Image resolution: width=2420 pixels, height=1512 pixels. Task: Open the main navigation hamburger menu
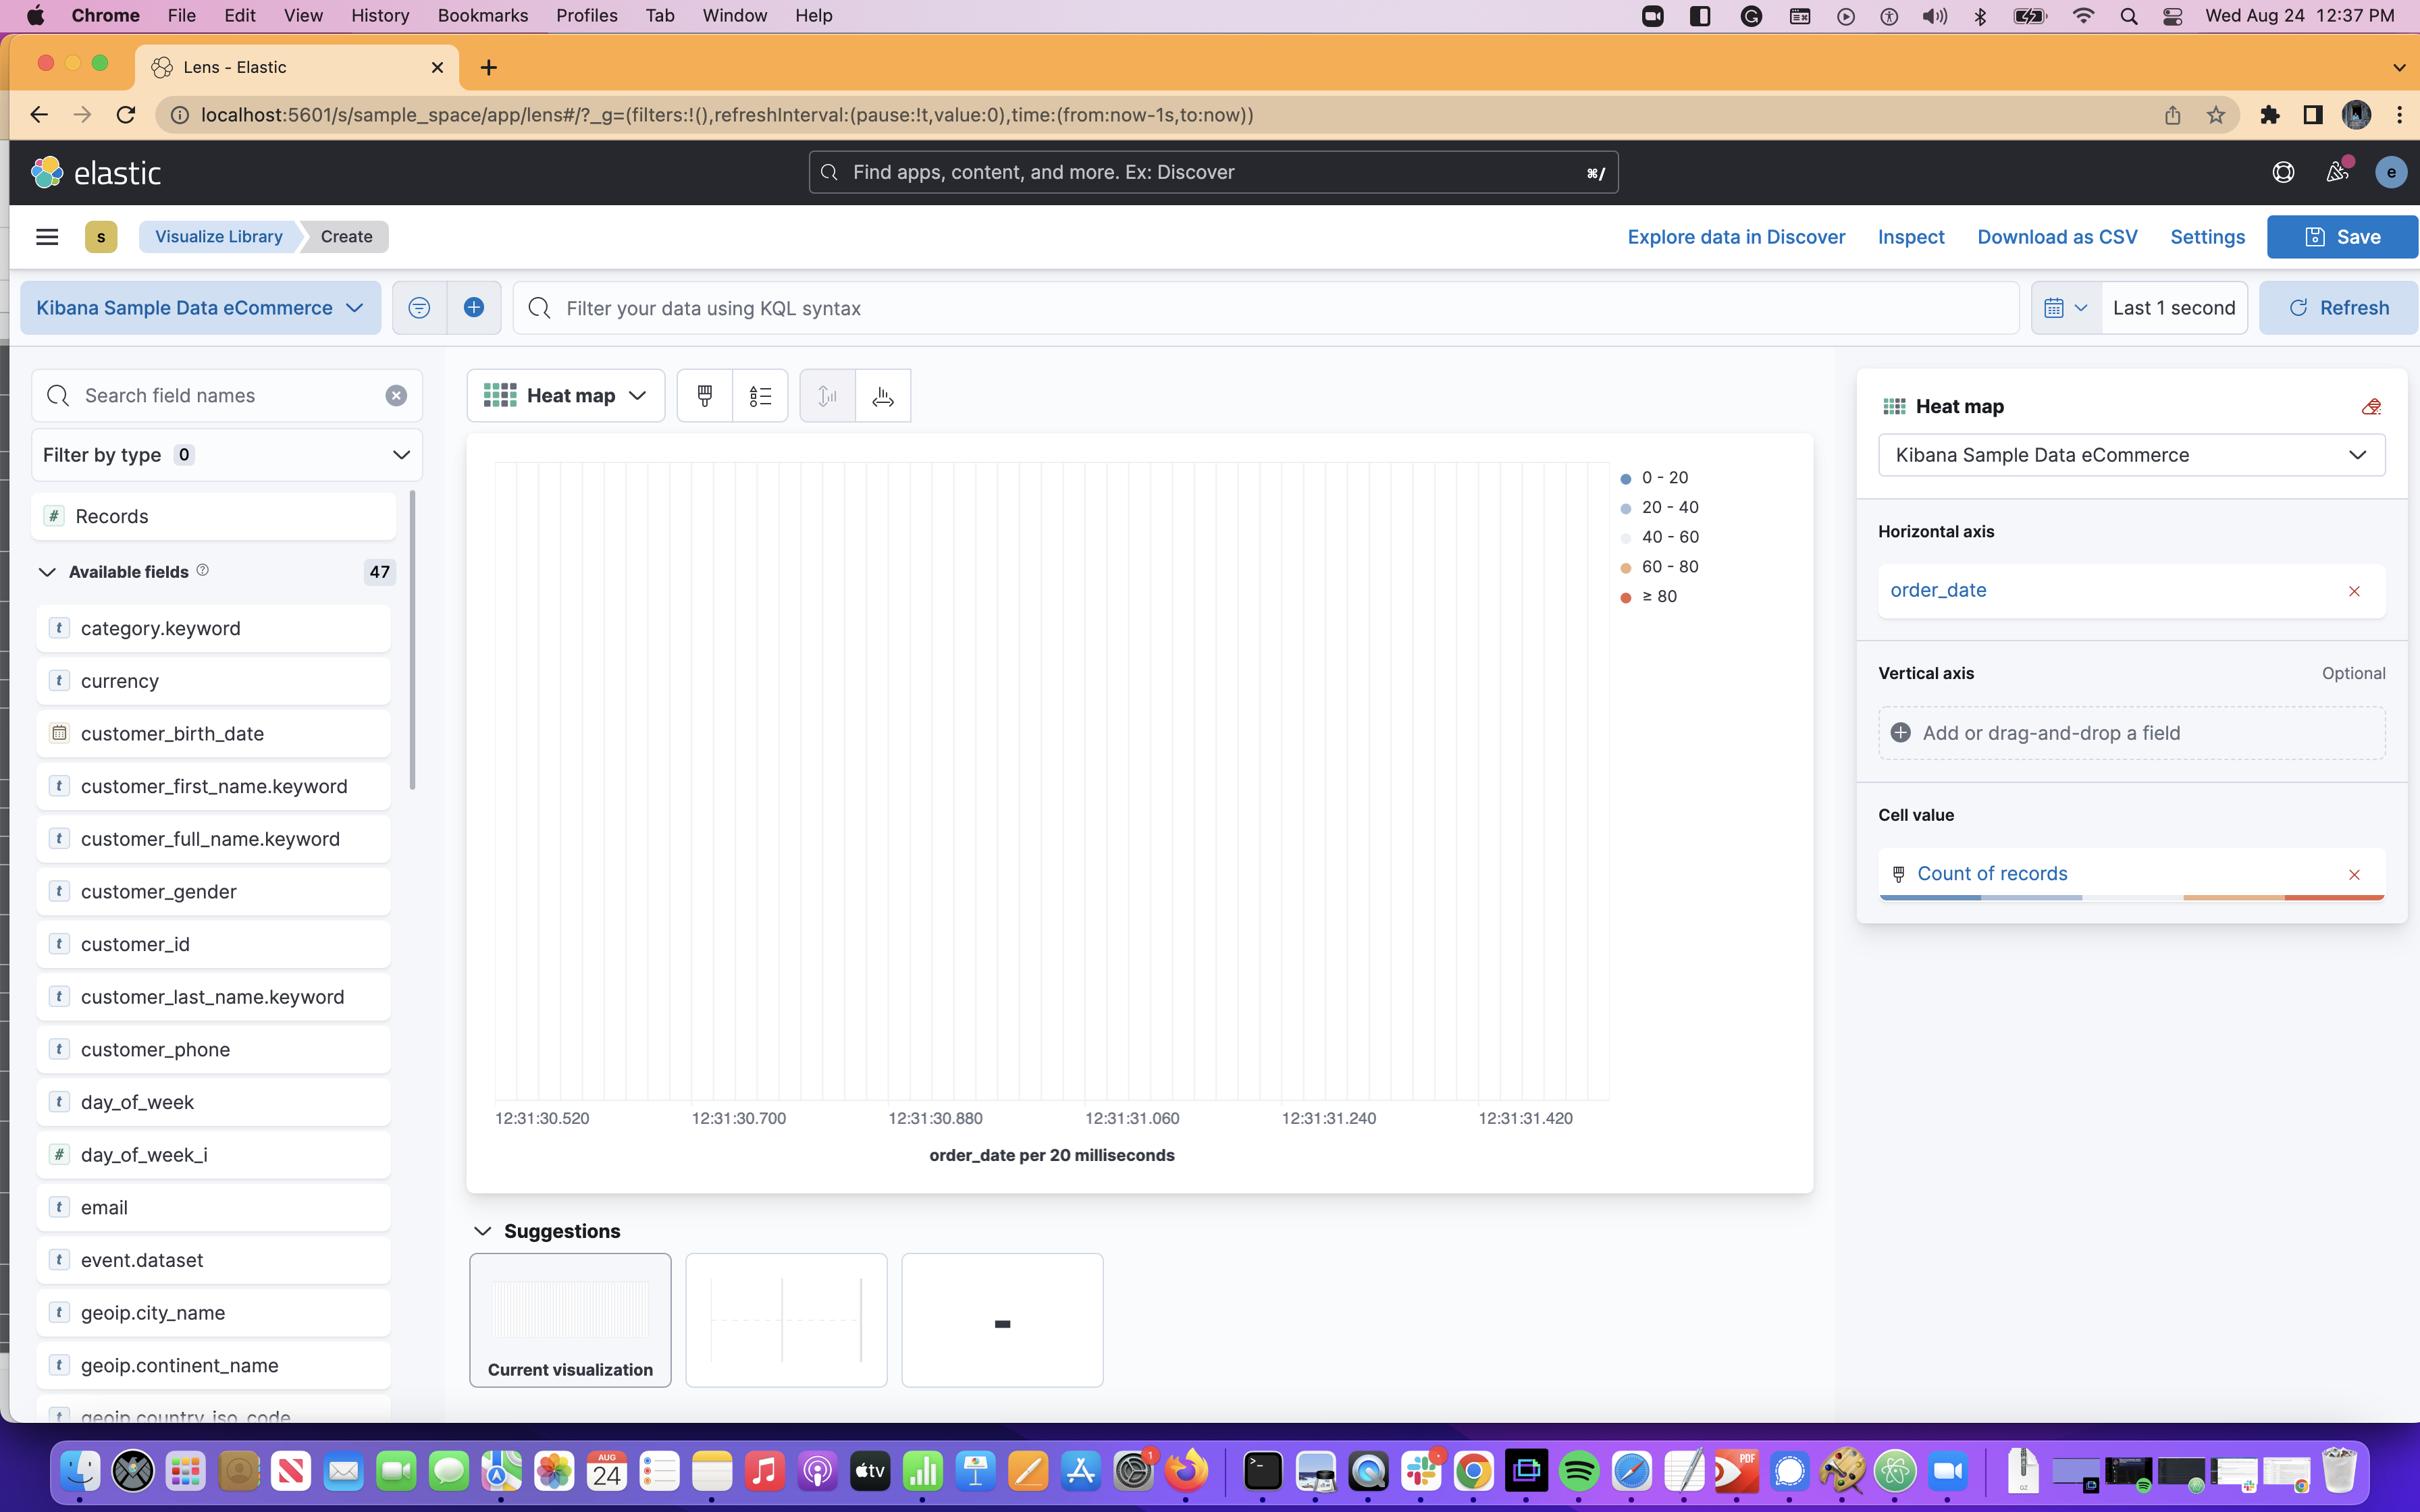(47, 237)
